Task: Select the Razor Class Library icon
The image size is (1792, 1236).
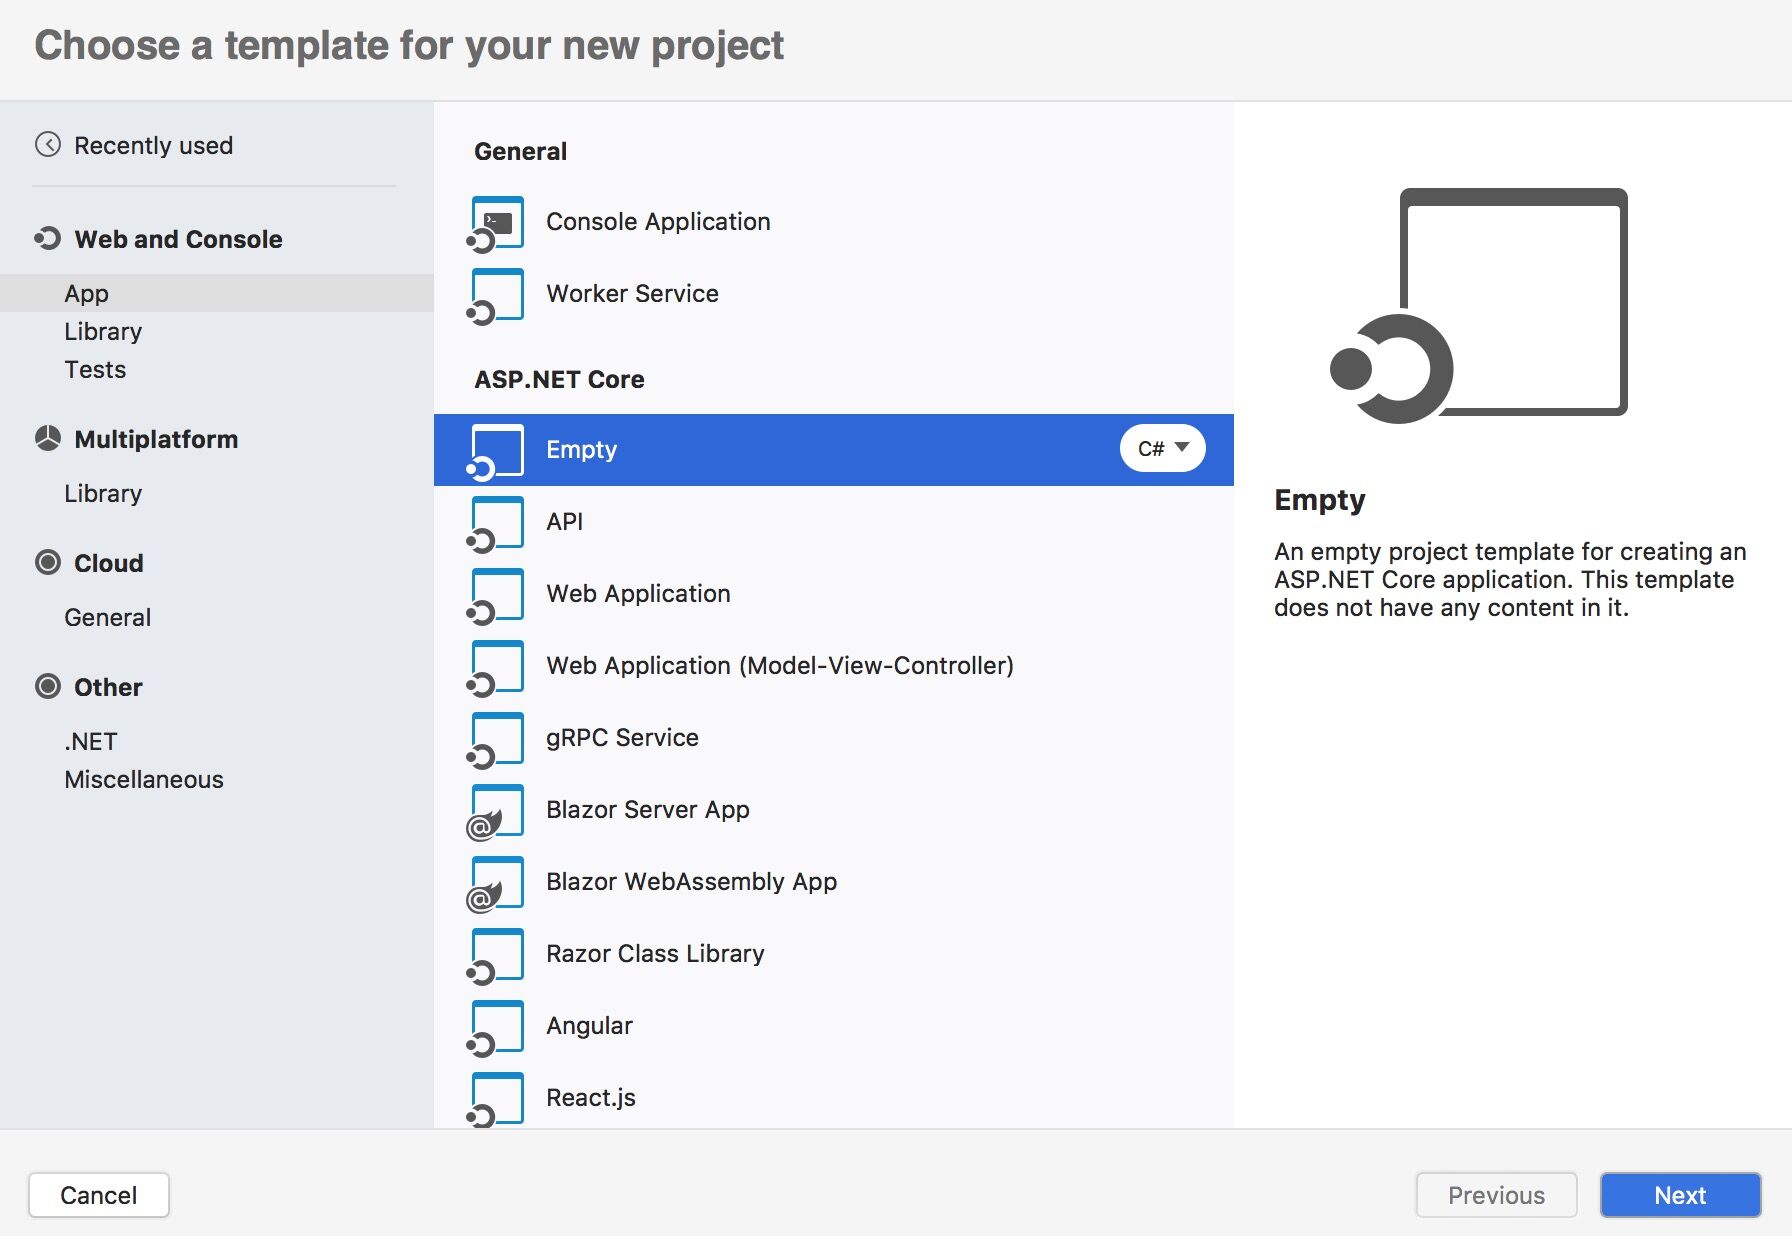Action: 496,953
